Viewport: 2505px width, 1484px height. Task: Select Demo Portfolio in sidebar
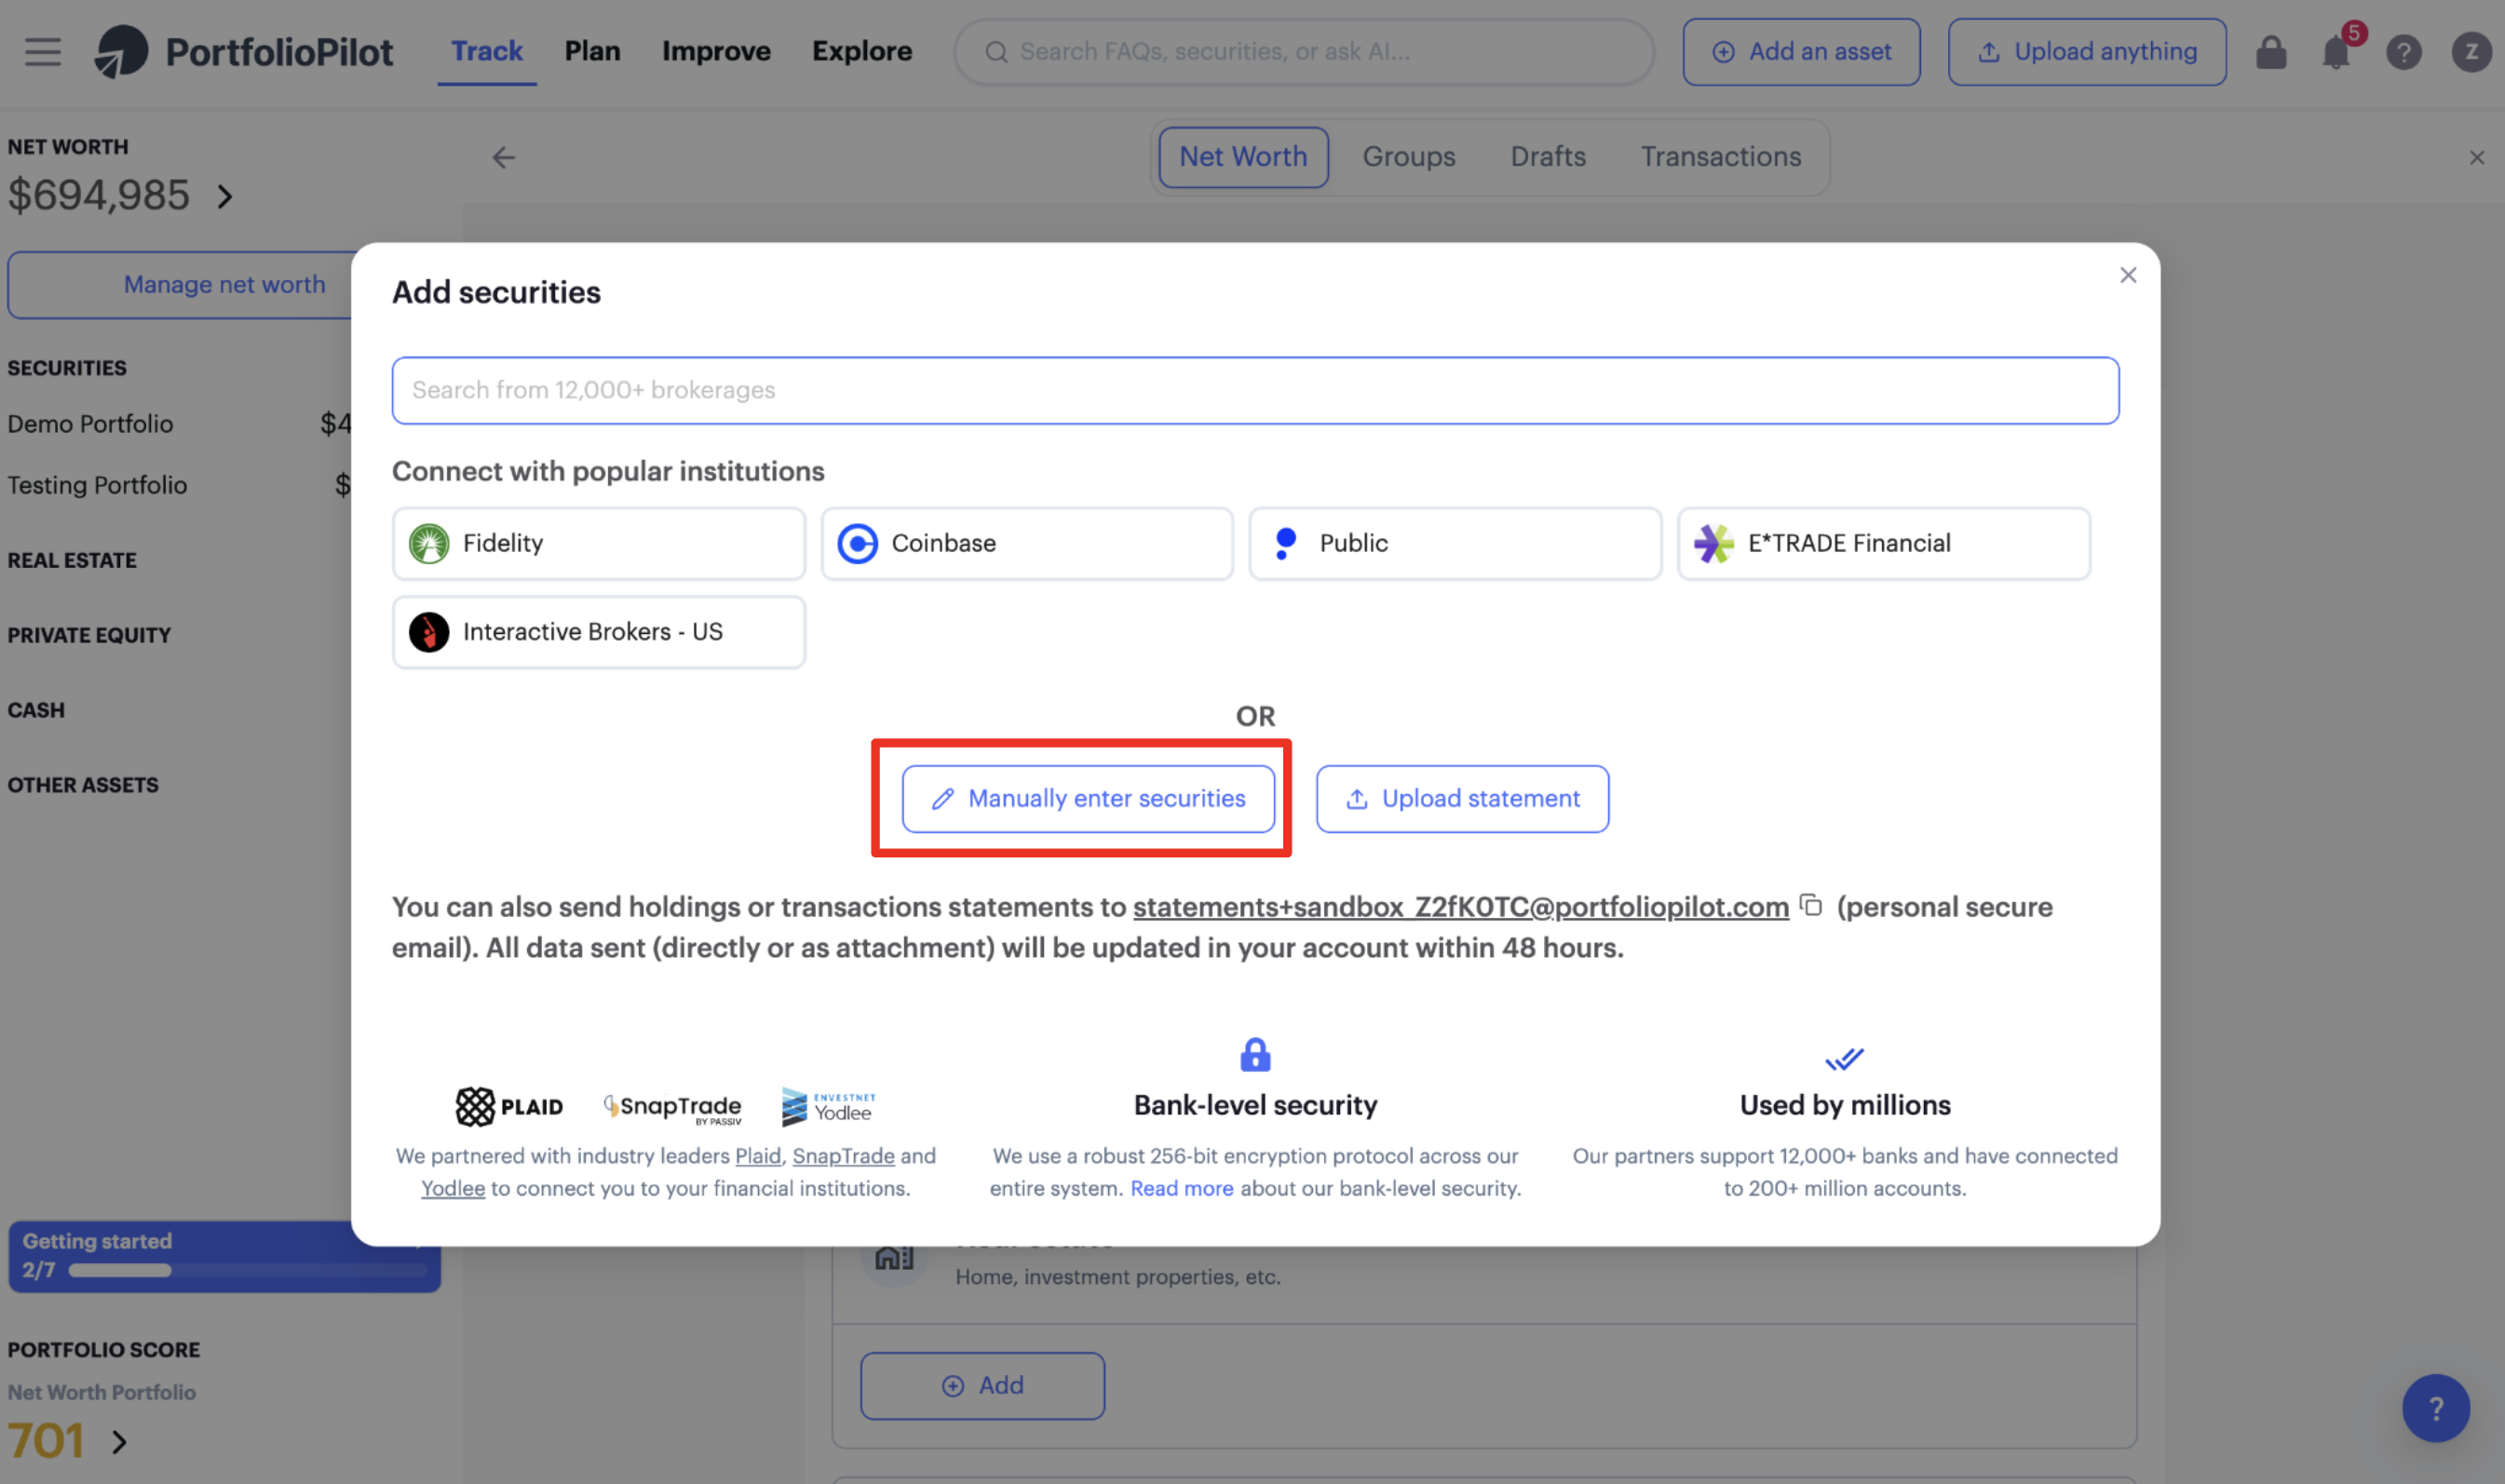[90, 424]
